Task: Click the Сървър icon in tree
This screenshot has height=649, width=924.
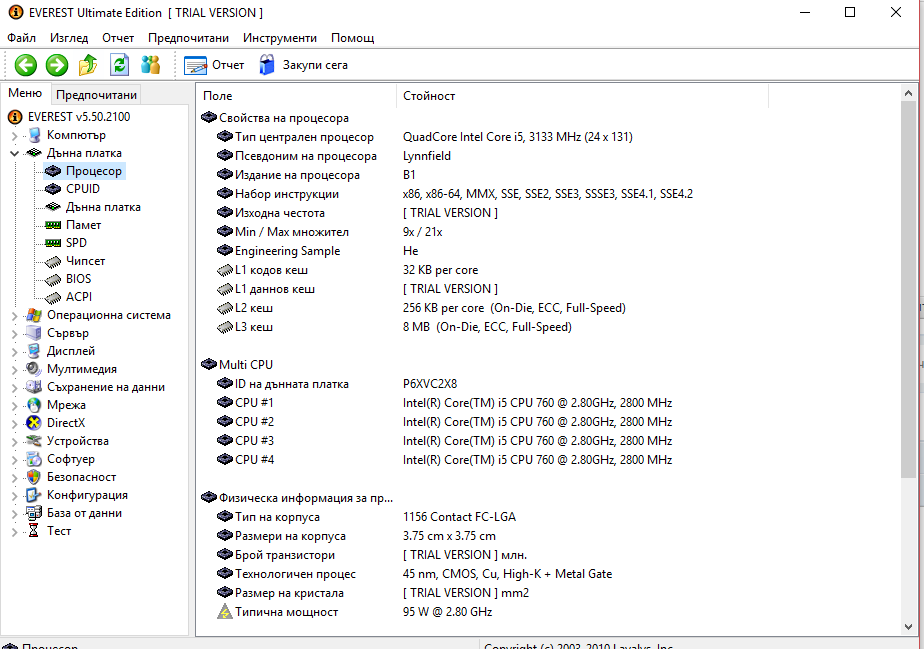Action: click(x=34, y=333)
